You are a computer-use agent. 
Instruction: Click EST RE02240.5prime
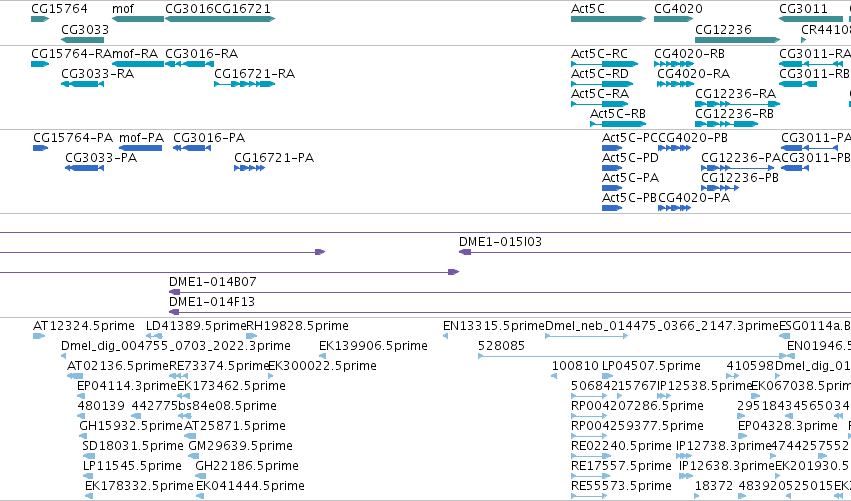(621, 447)
